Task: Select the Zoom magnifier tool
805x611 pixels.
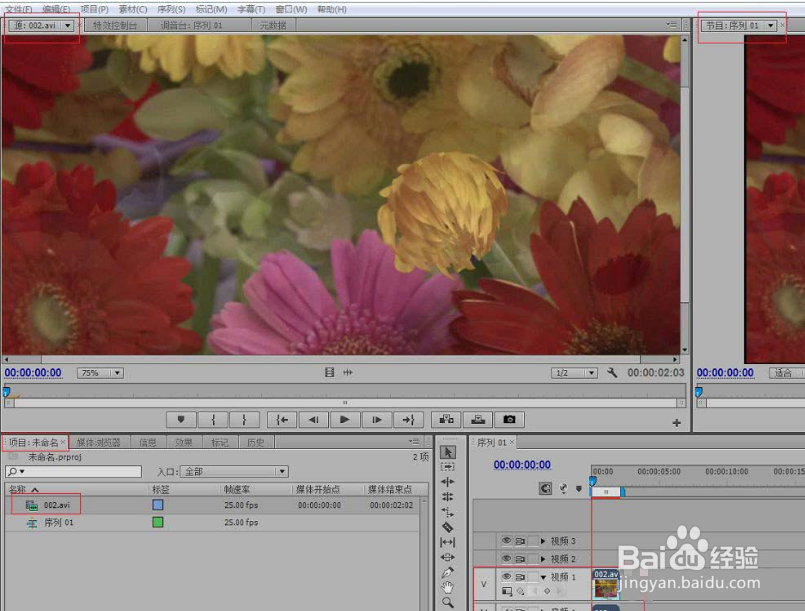Action: (x=448, y=602)
